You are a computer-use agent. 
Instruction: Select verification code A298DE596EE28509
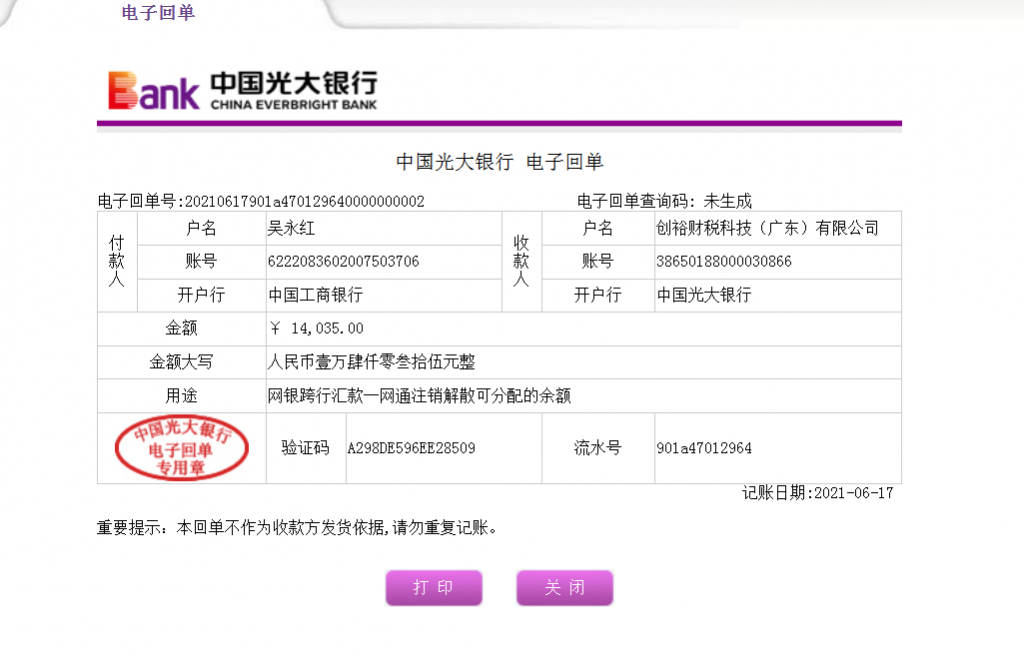411,448
